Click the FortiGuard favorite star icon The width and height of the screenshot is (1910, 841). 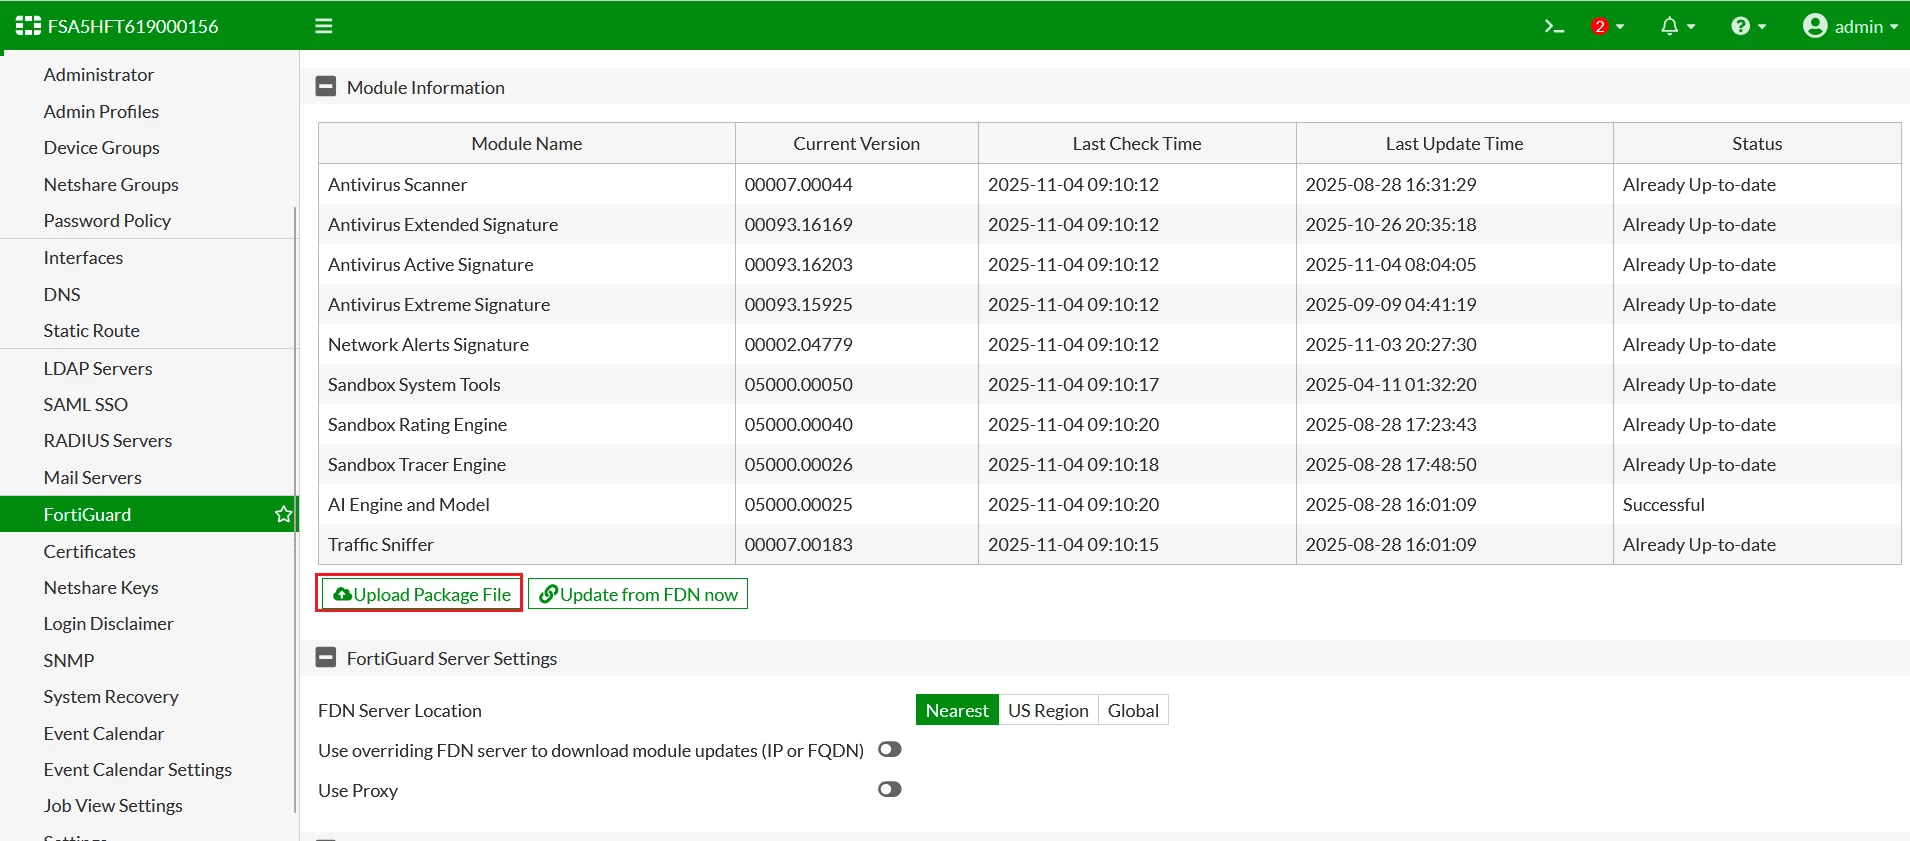click(283, 514)
